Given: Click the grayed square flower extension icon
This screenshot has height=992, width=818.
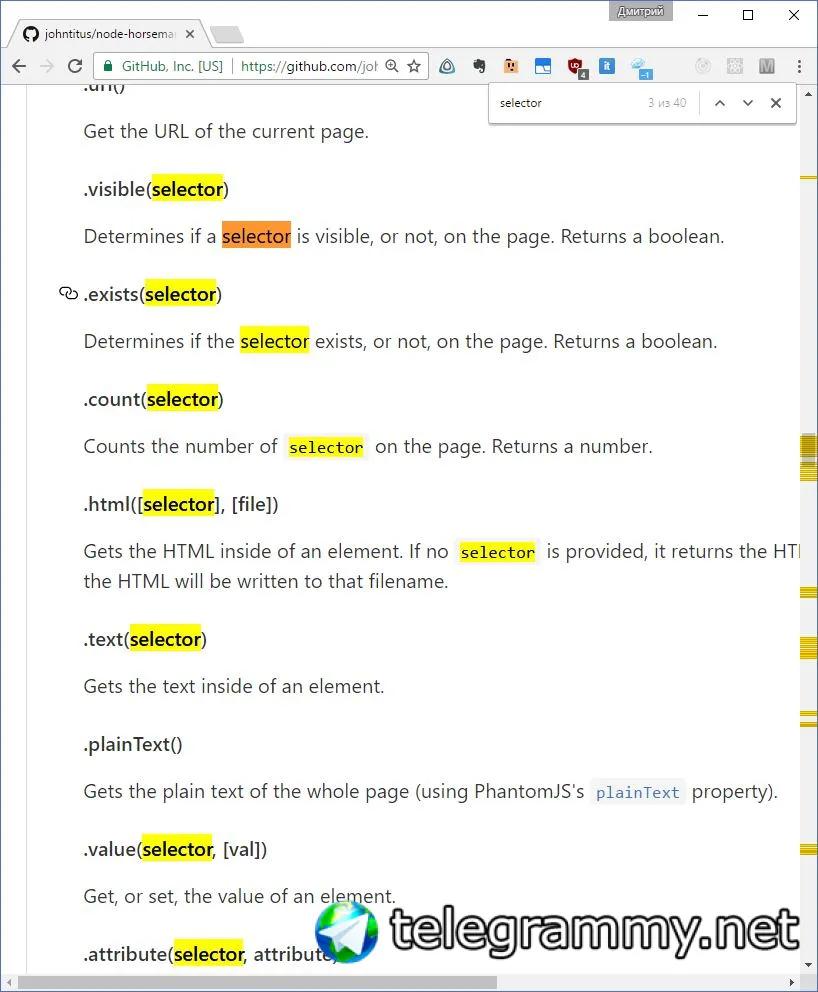Looking at the screenshot, I should [734, 66].
